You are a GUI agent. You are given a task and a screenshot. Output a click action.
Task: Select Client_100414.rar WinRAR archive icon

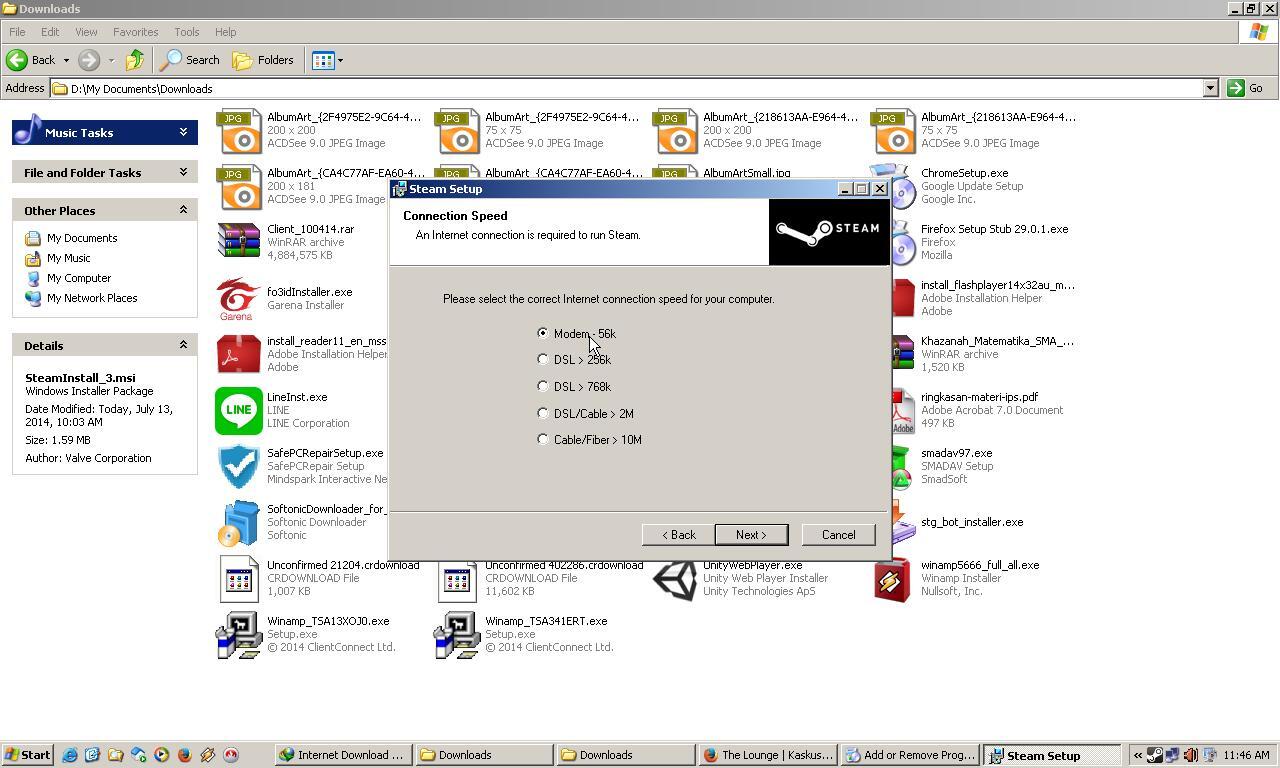(x=239, y=242)
